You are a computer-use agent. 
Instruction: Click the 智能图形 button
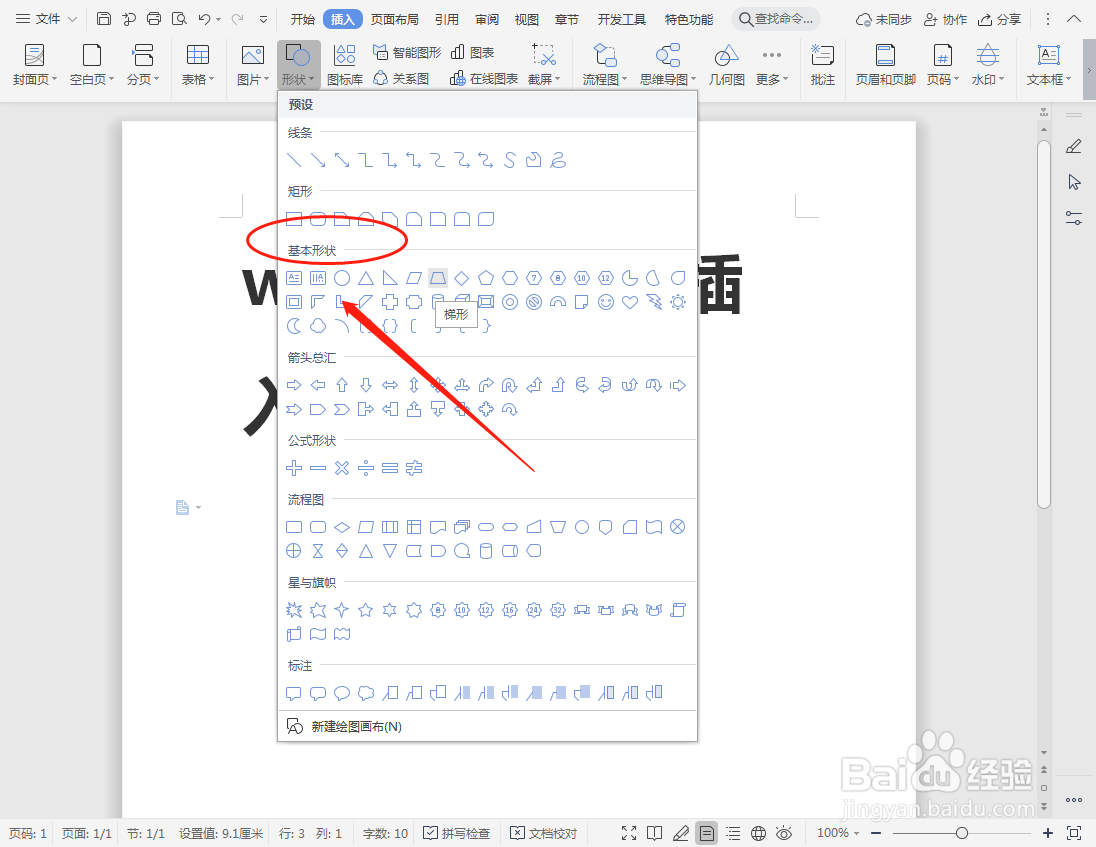coord(408,52)
